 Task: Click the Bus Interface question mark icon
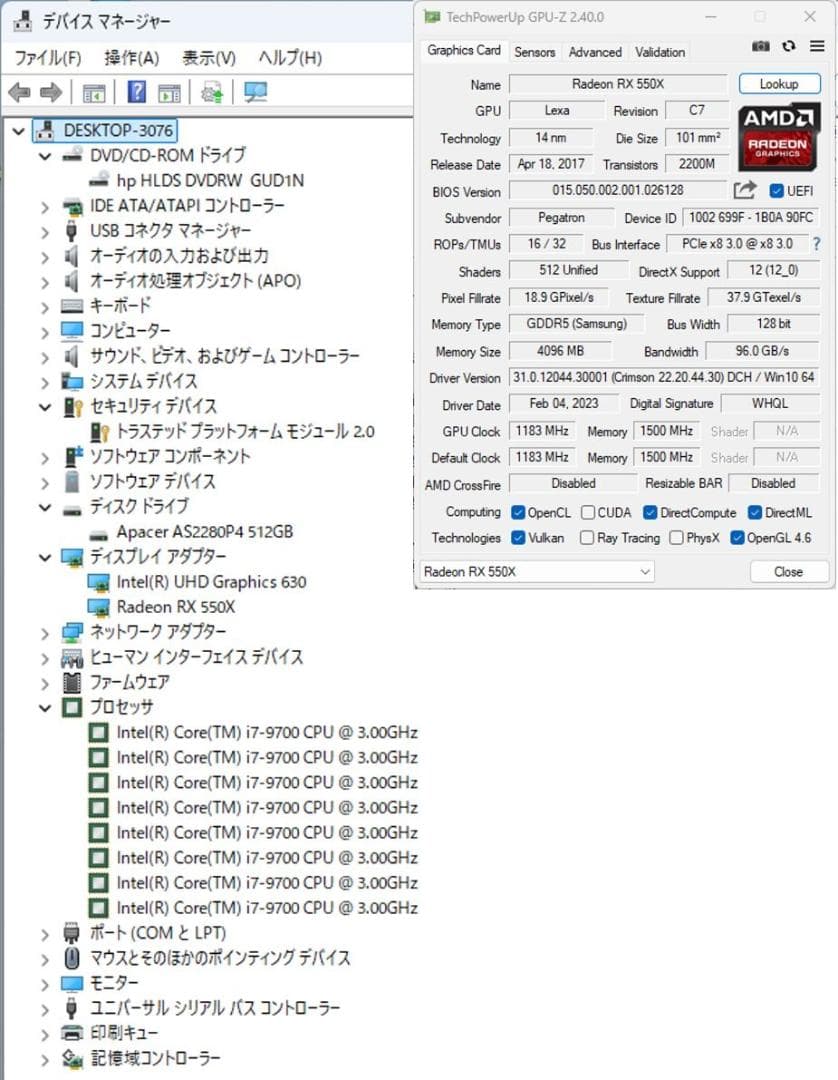tap(817, 244)
